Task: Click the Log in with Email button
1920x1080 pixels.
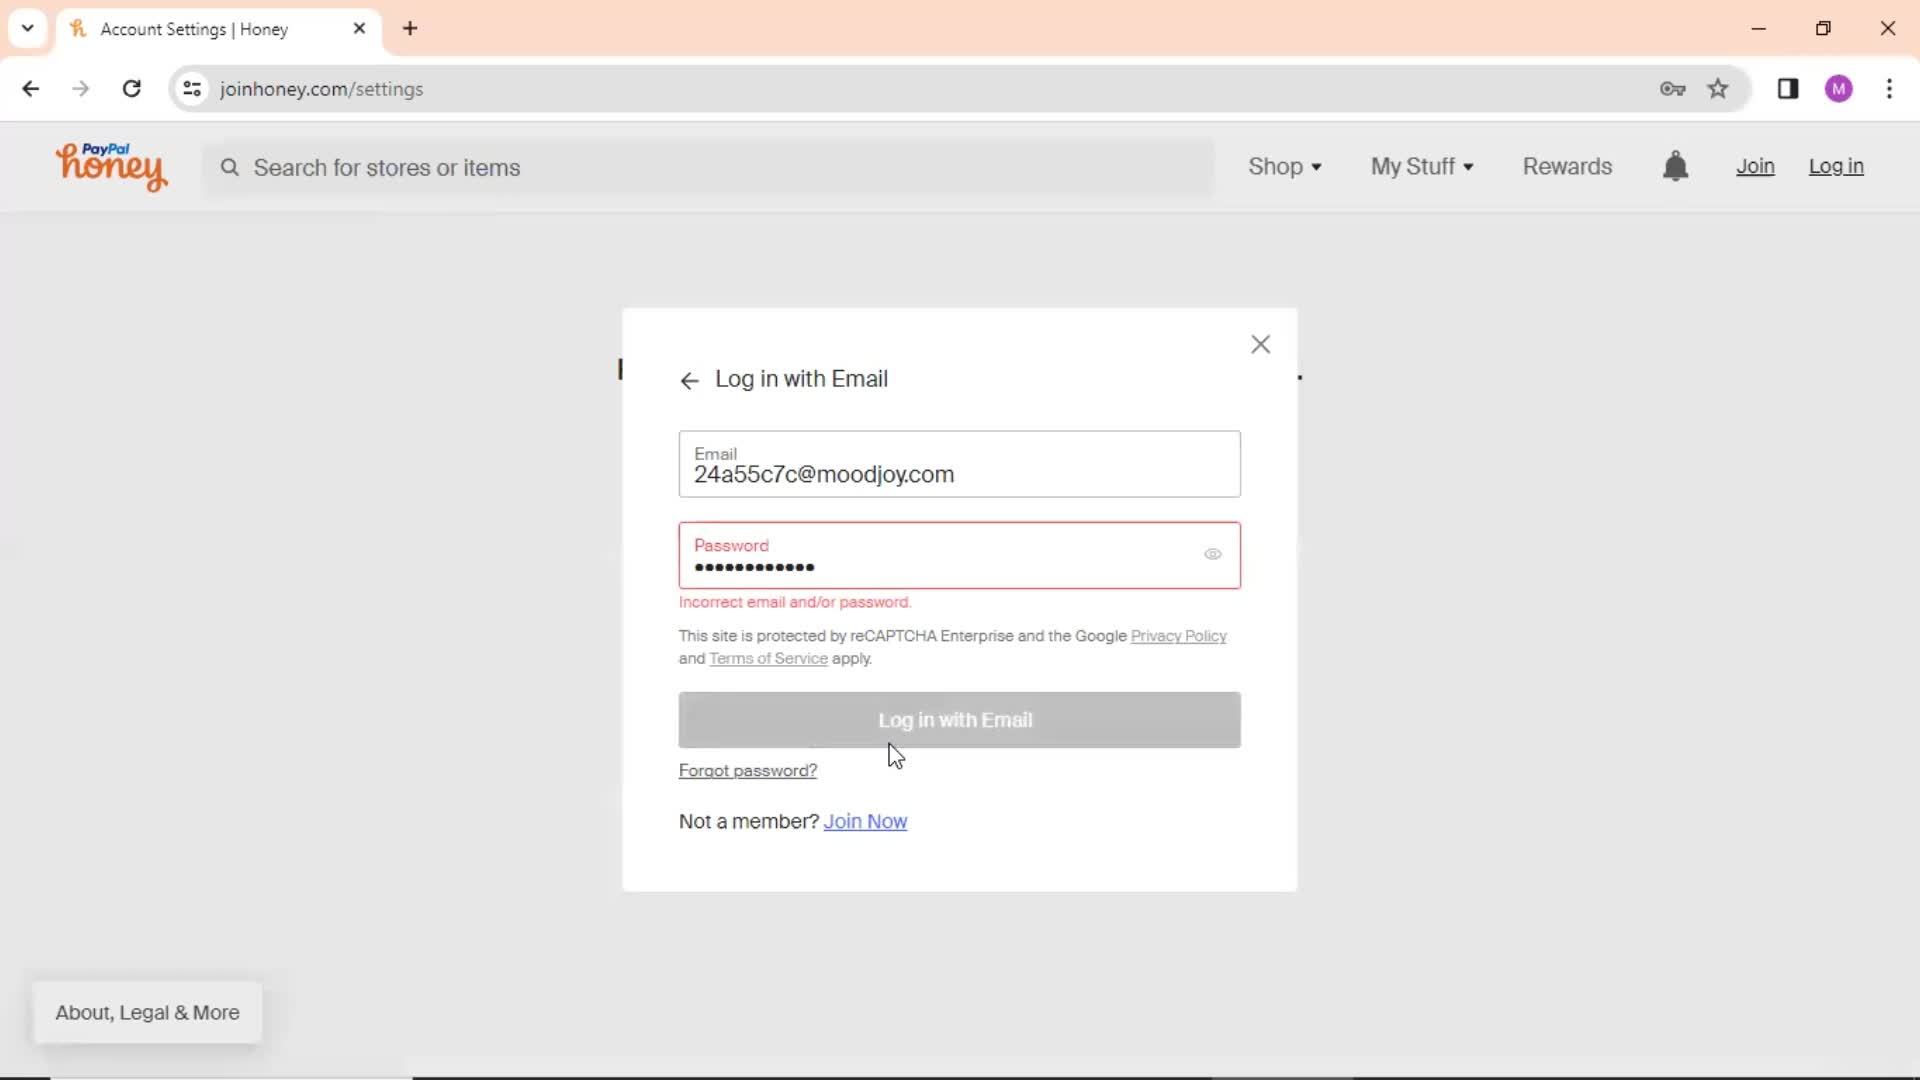Action: (959, 720)
